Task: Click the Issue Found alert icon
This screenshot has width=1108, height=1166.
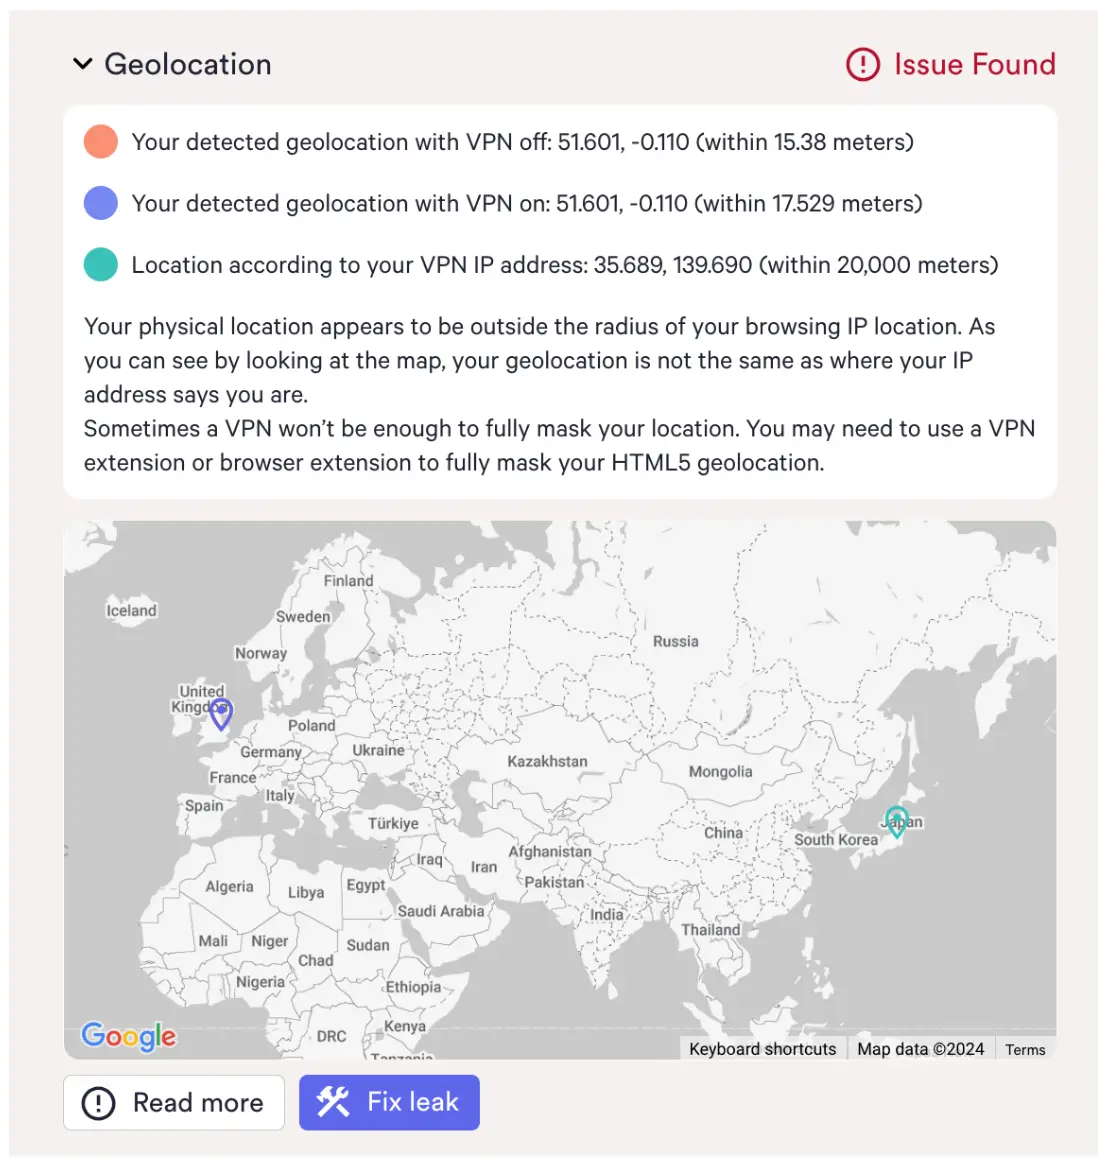Action: pos(862,64)
